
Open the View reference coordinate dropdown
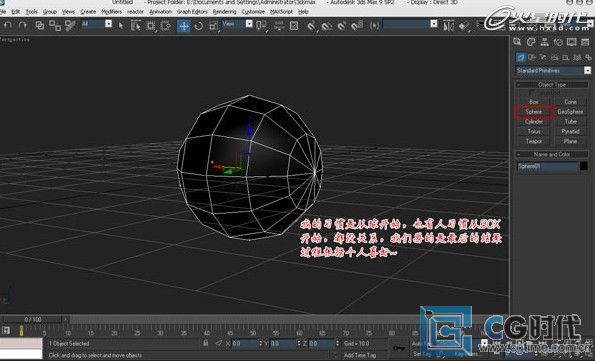249,24
